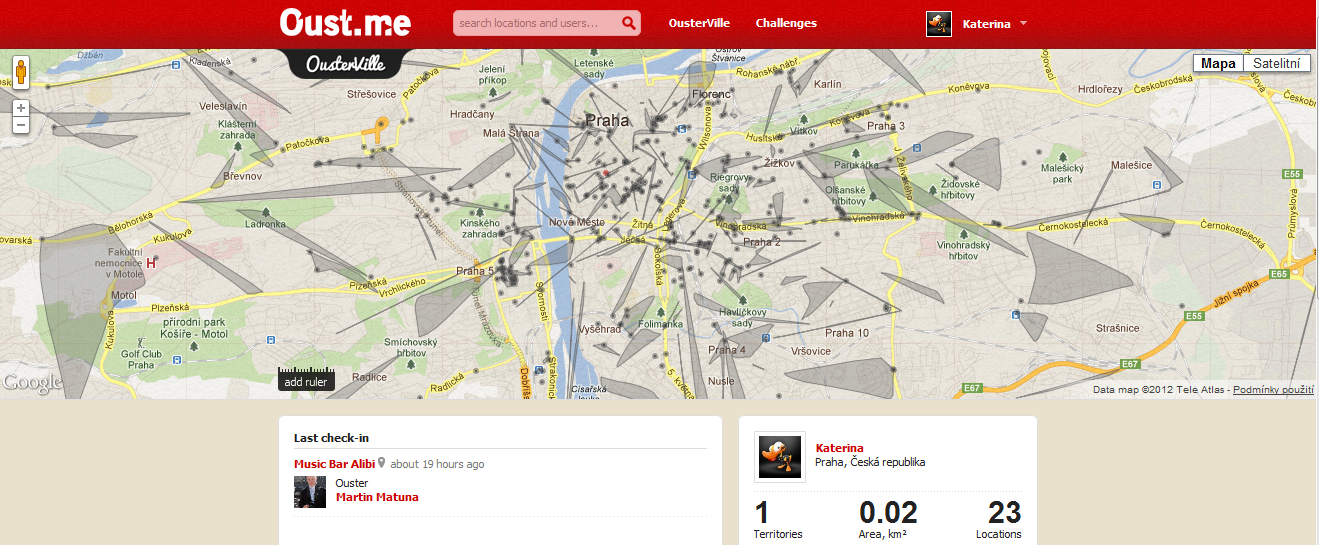
Task: Click the Vyšehrad label on the map
Action: 601,329
